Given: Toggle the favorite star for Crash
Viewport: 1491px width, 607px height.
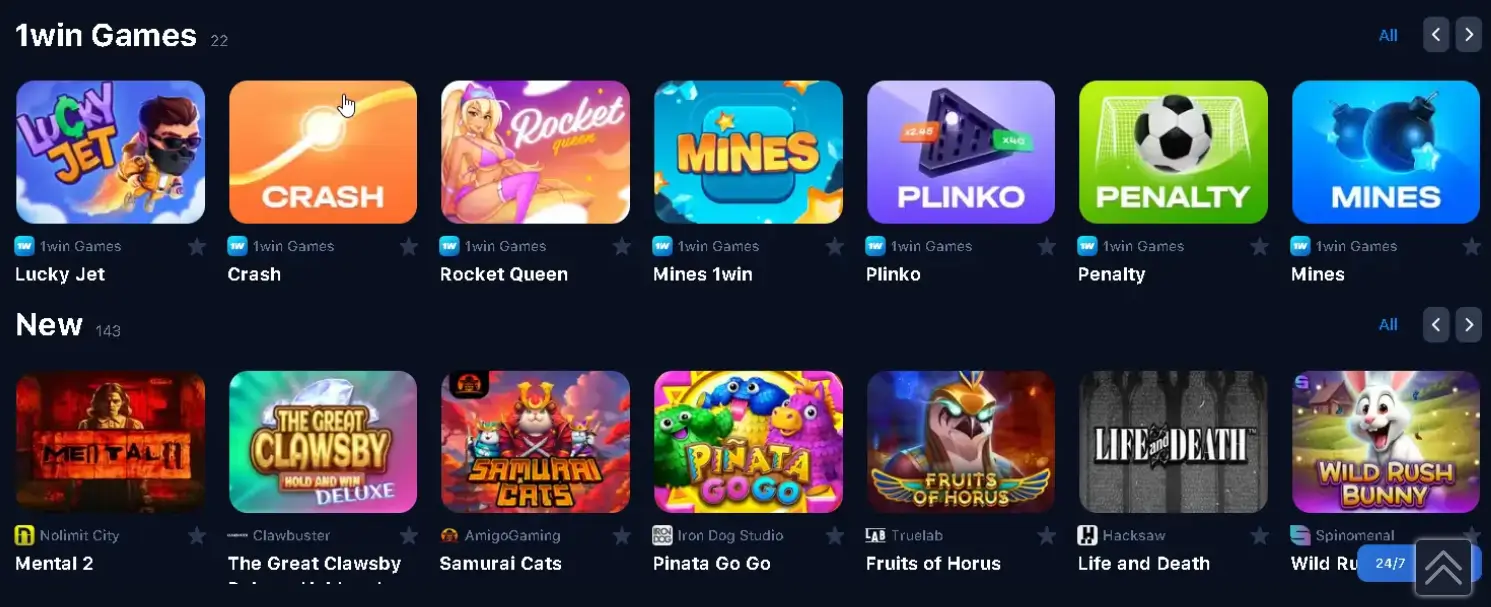Looking at the screenshot, I should 409,246.
